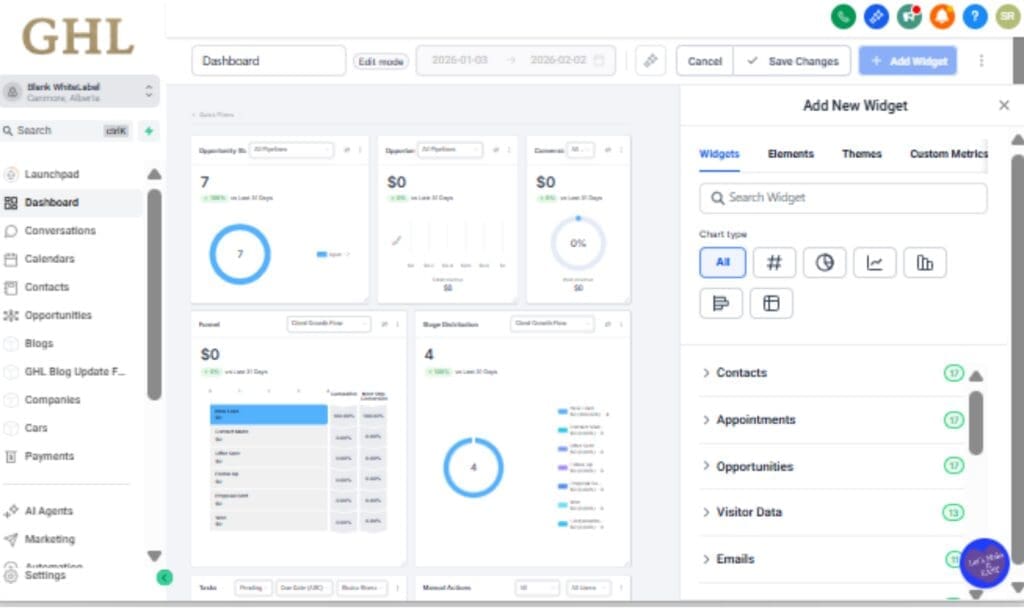Open the help question mark icon

click(x=974, y=16)
